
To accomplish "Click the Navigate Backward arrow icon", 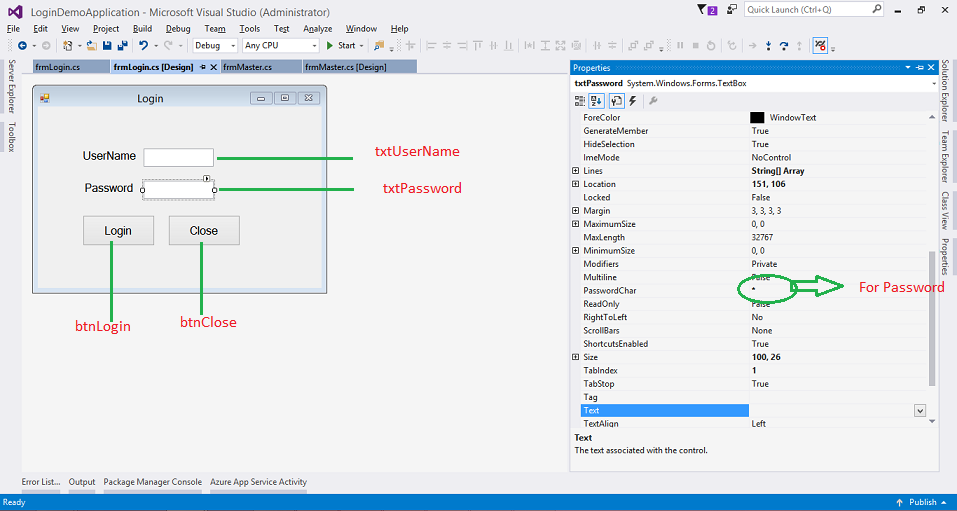I will point(22,45).
